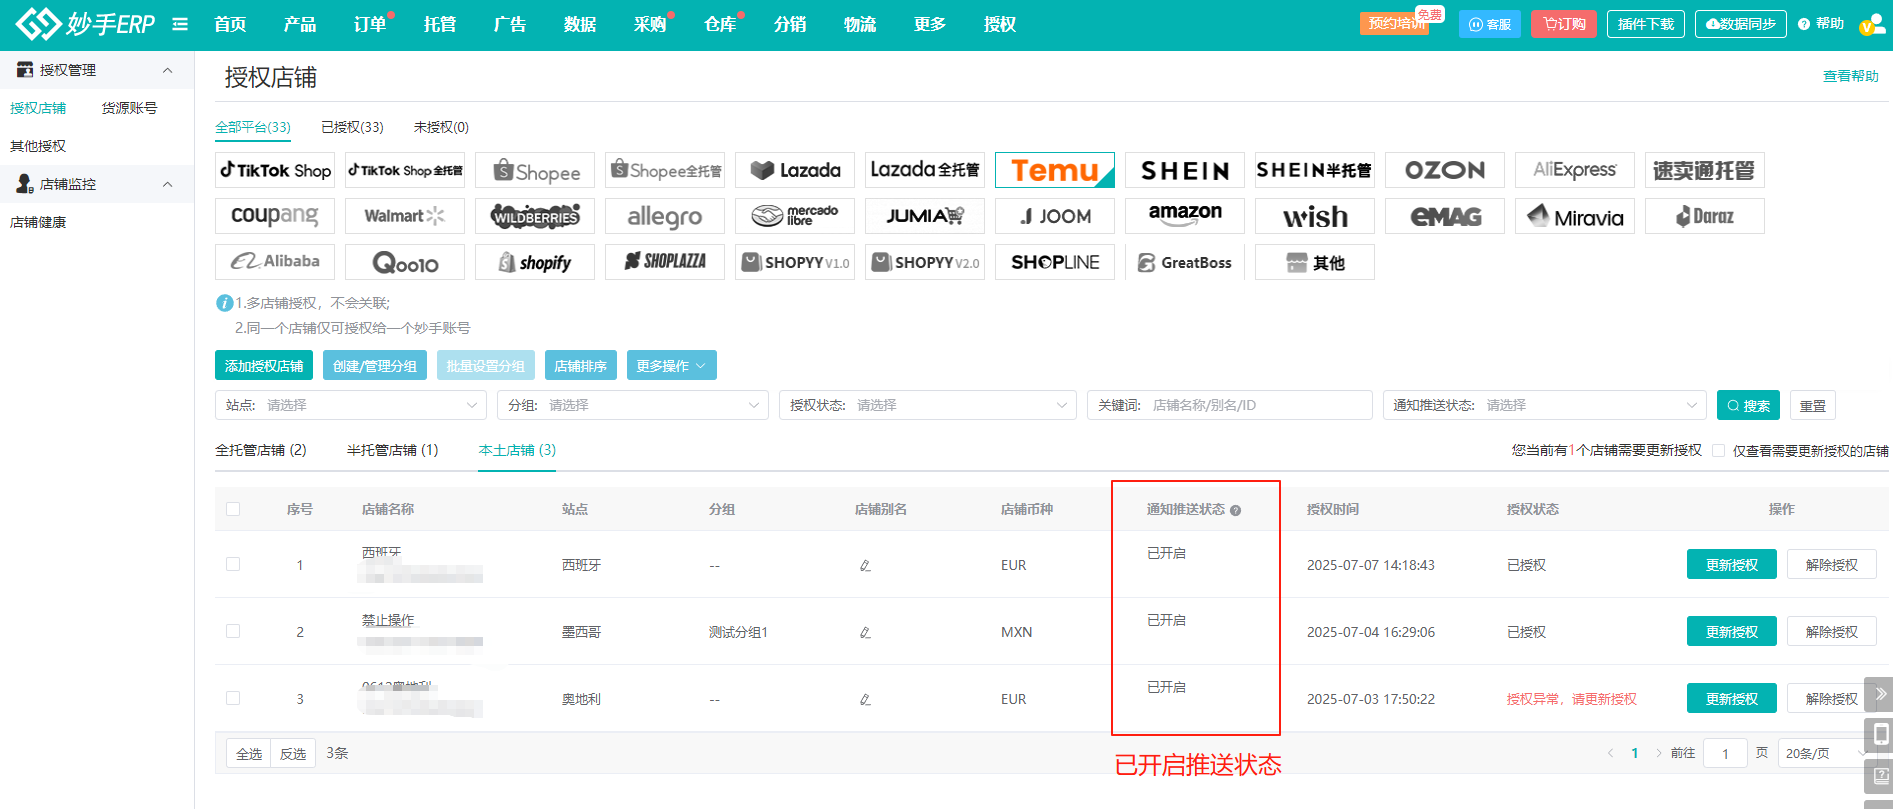Switch to the 已授权(33) tab
The width and height of the screenshot is (1893, 809).
click(x=352, y=127)
